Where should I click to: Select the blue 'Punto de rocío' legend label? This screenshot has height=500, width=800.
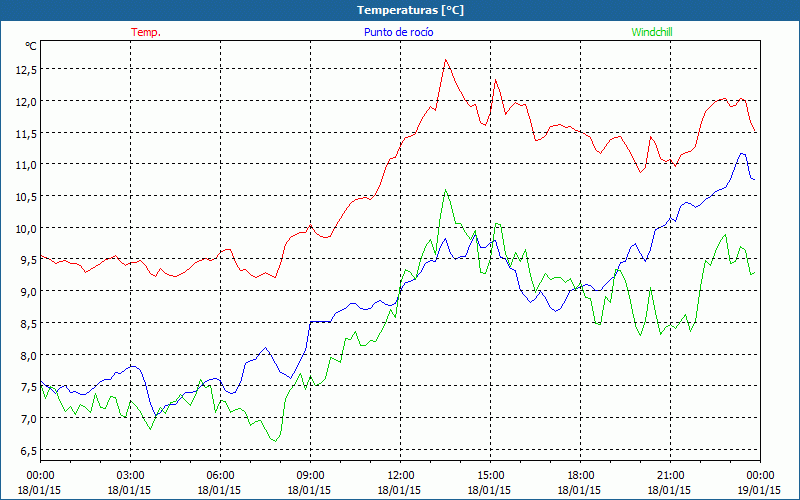coord(398,32)
